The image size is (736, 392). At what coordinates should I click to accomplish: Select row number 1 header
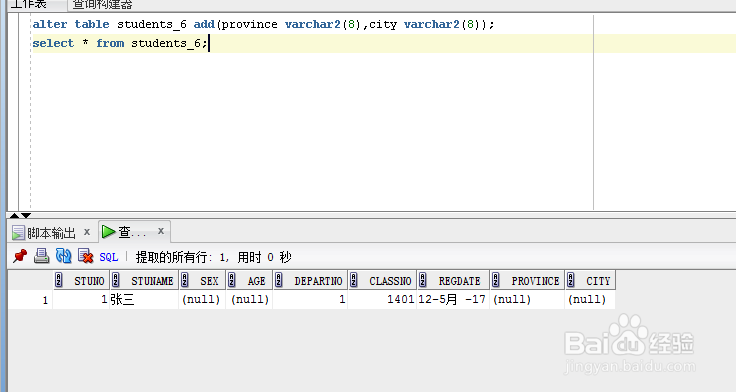pyautogui.click(x=31, y=300)
